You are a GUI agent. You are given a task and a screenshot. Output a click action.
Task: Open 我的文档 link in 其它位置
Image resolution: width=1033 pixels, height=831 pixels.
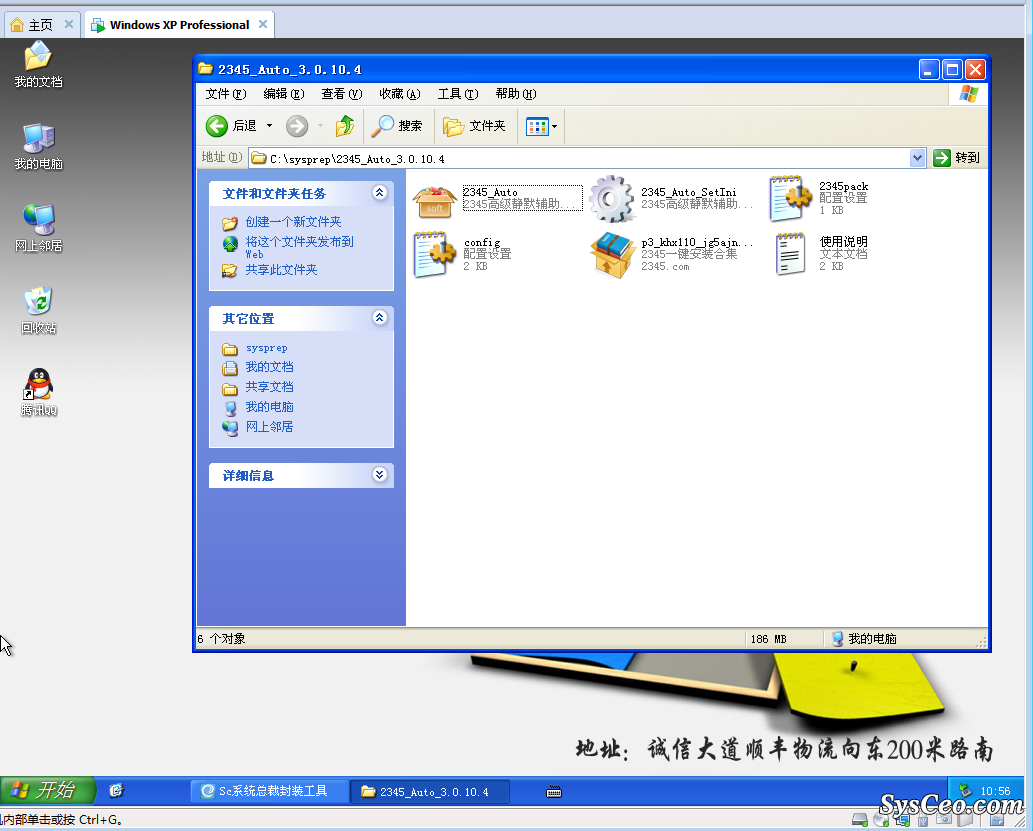click(x=269, y=367)
